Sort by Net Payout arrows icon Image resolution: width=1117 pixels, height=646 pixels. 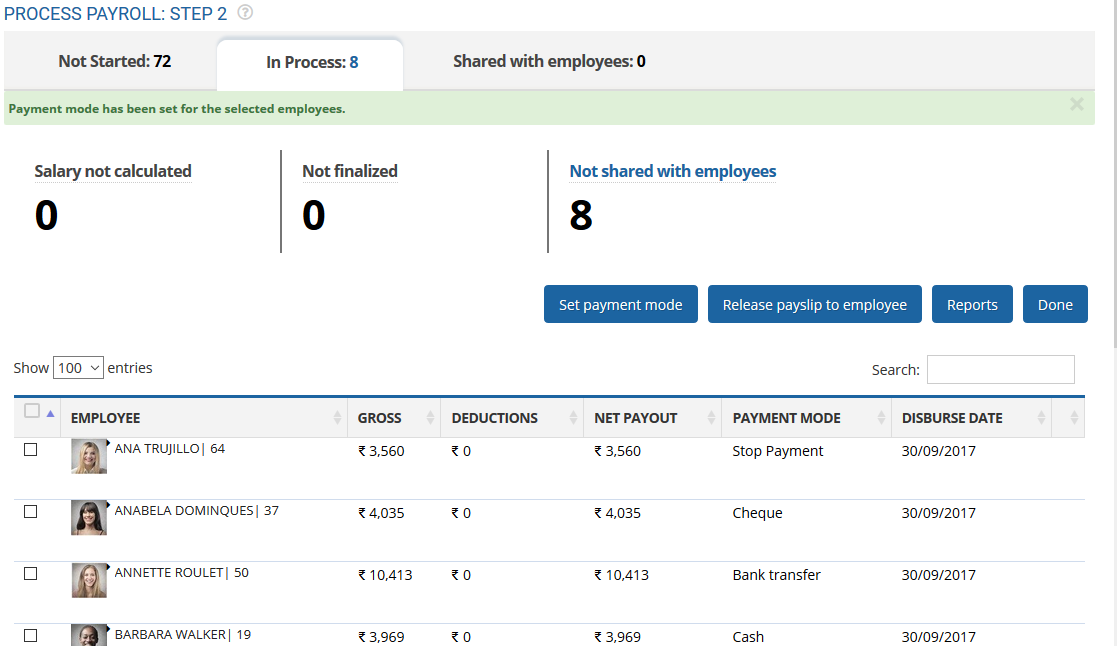(711, 418)
